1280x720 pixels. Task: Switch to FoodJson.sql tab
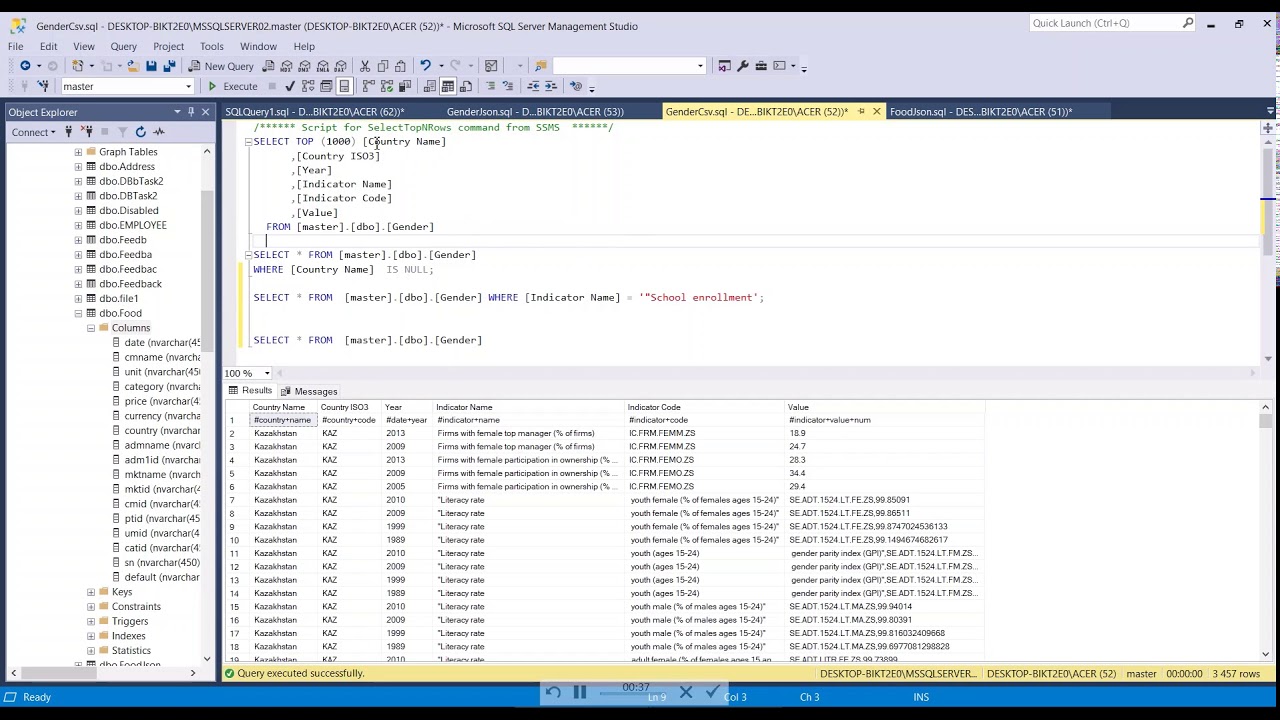pos(980,112)
